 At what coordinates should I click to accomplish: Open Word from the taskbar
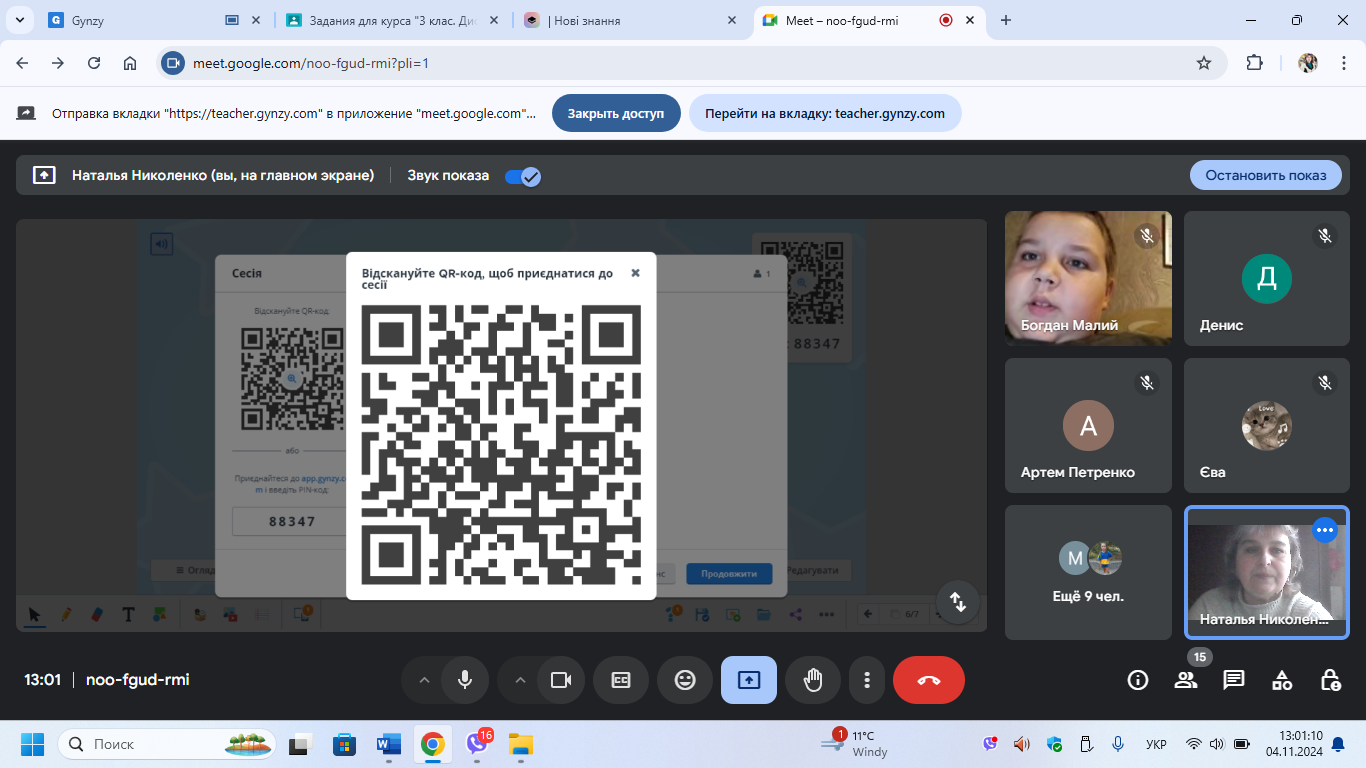tap(388, 744)
